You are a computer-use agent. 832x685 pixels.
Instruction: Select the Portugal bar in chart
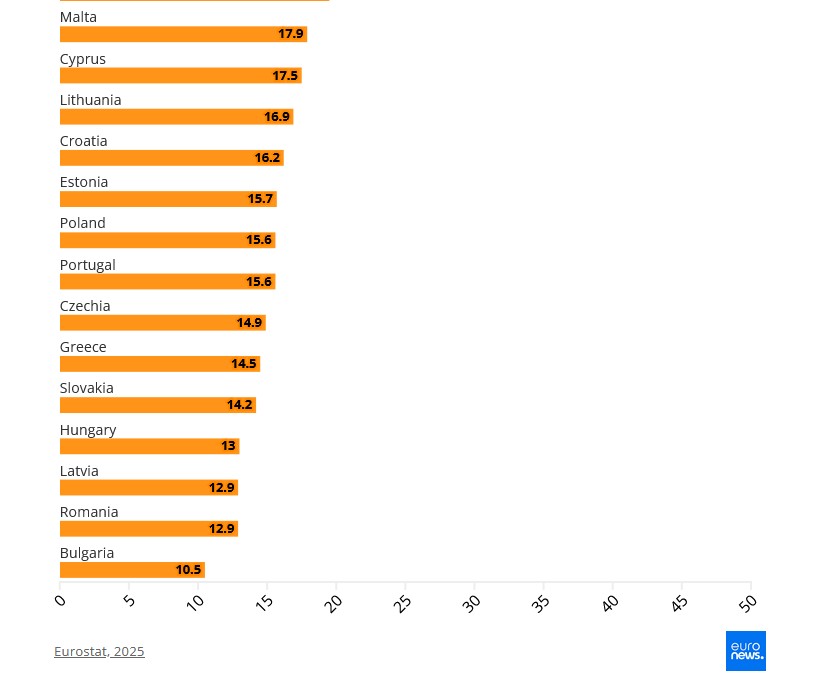[167, 282]
